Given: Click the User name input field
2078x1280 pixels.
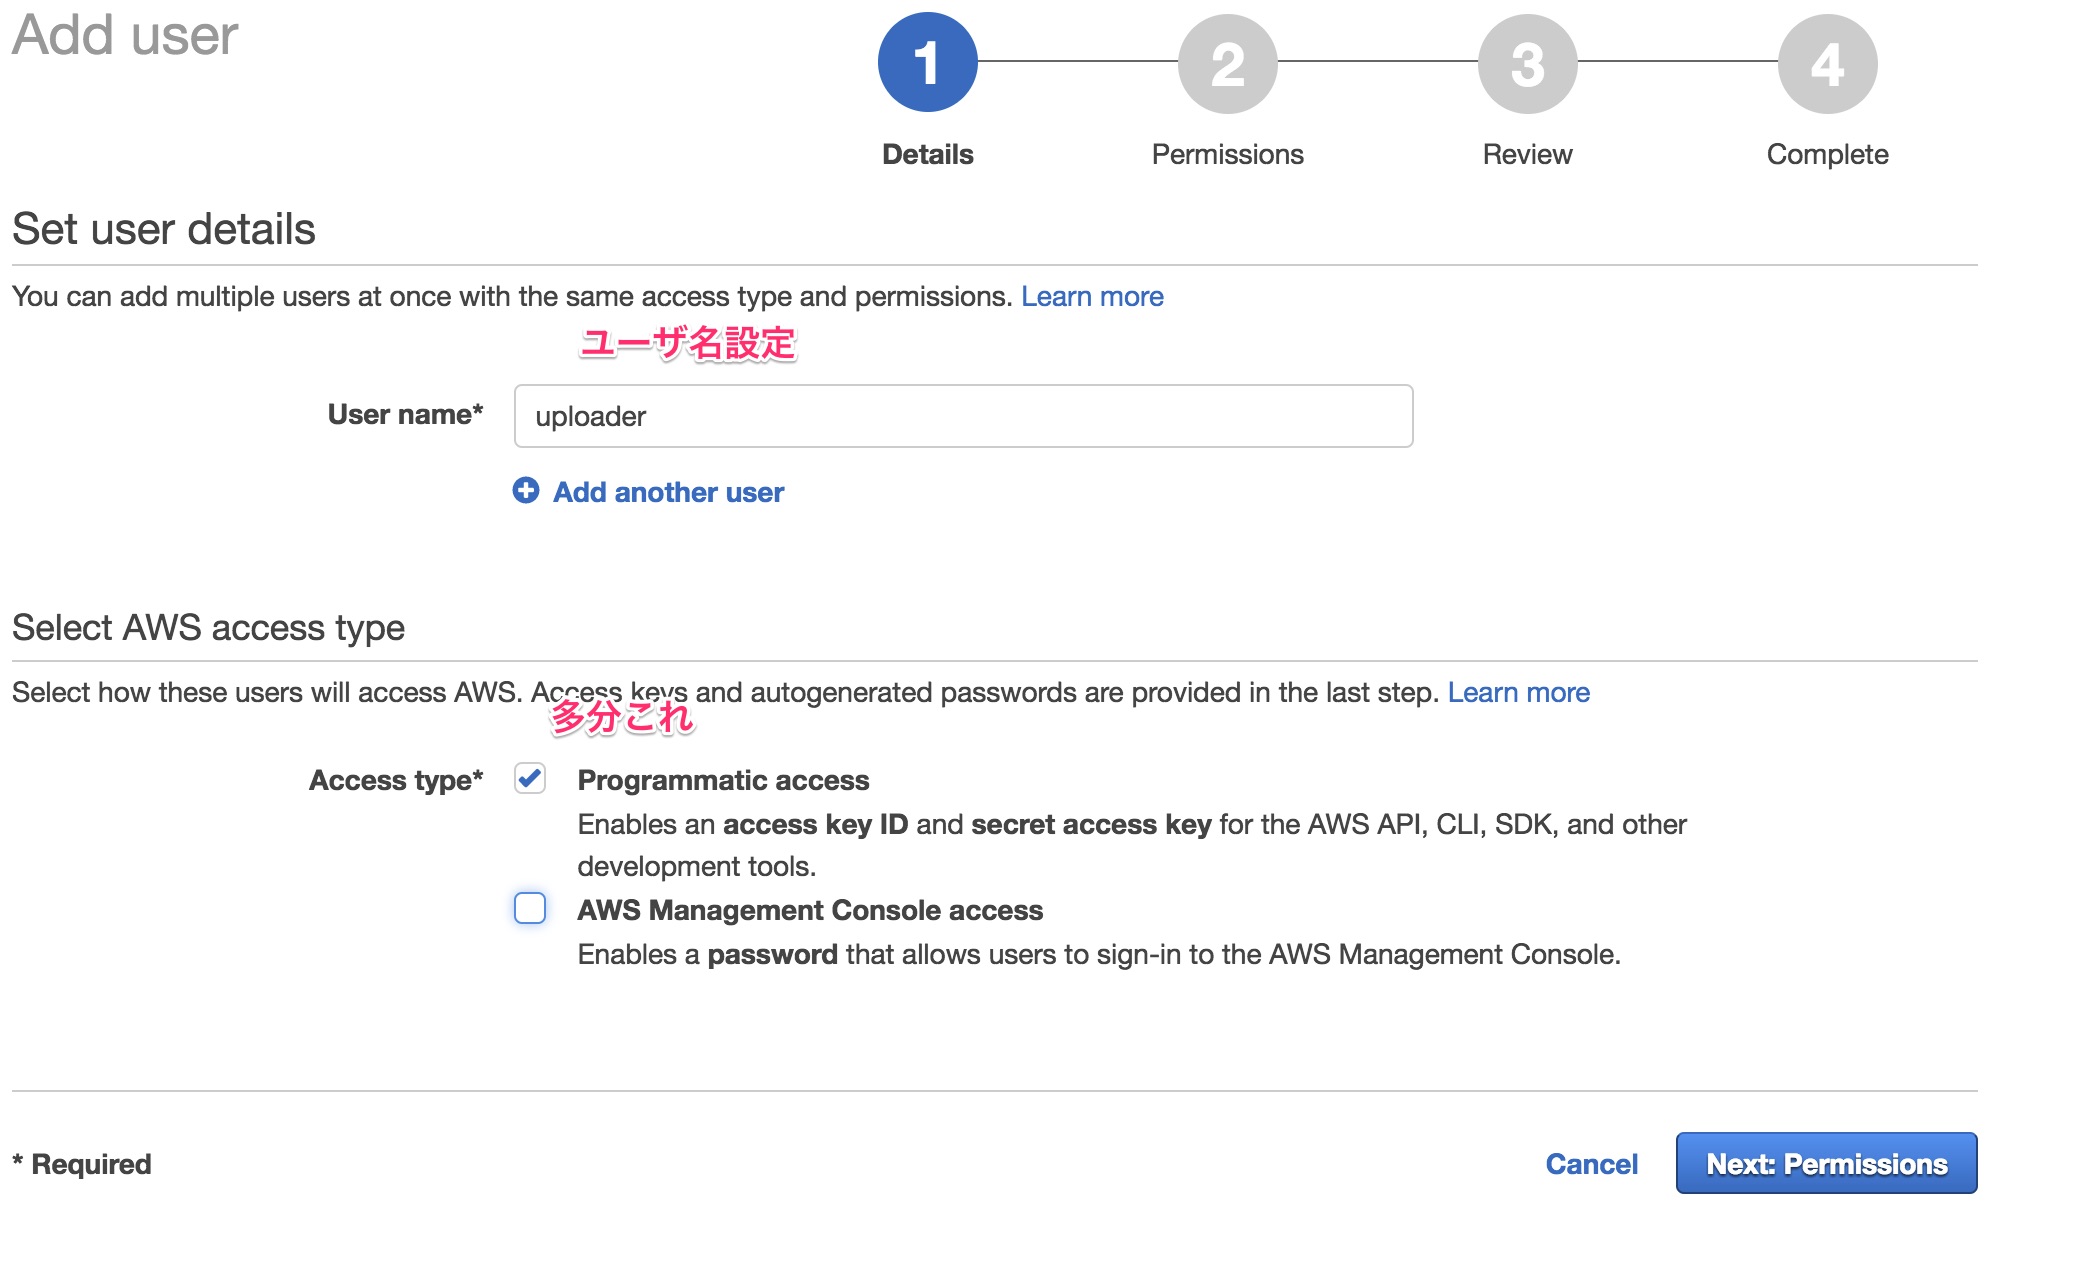Looking at the screenshot, I should tap(963, 416).
